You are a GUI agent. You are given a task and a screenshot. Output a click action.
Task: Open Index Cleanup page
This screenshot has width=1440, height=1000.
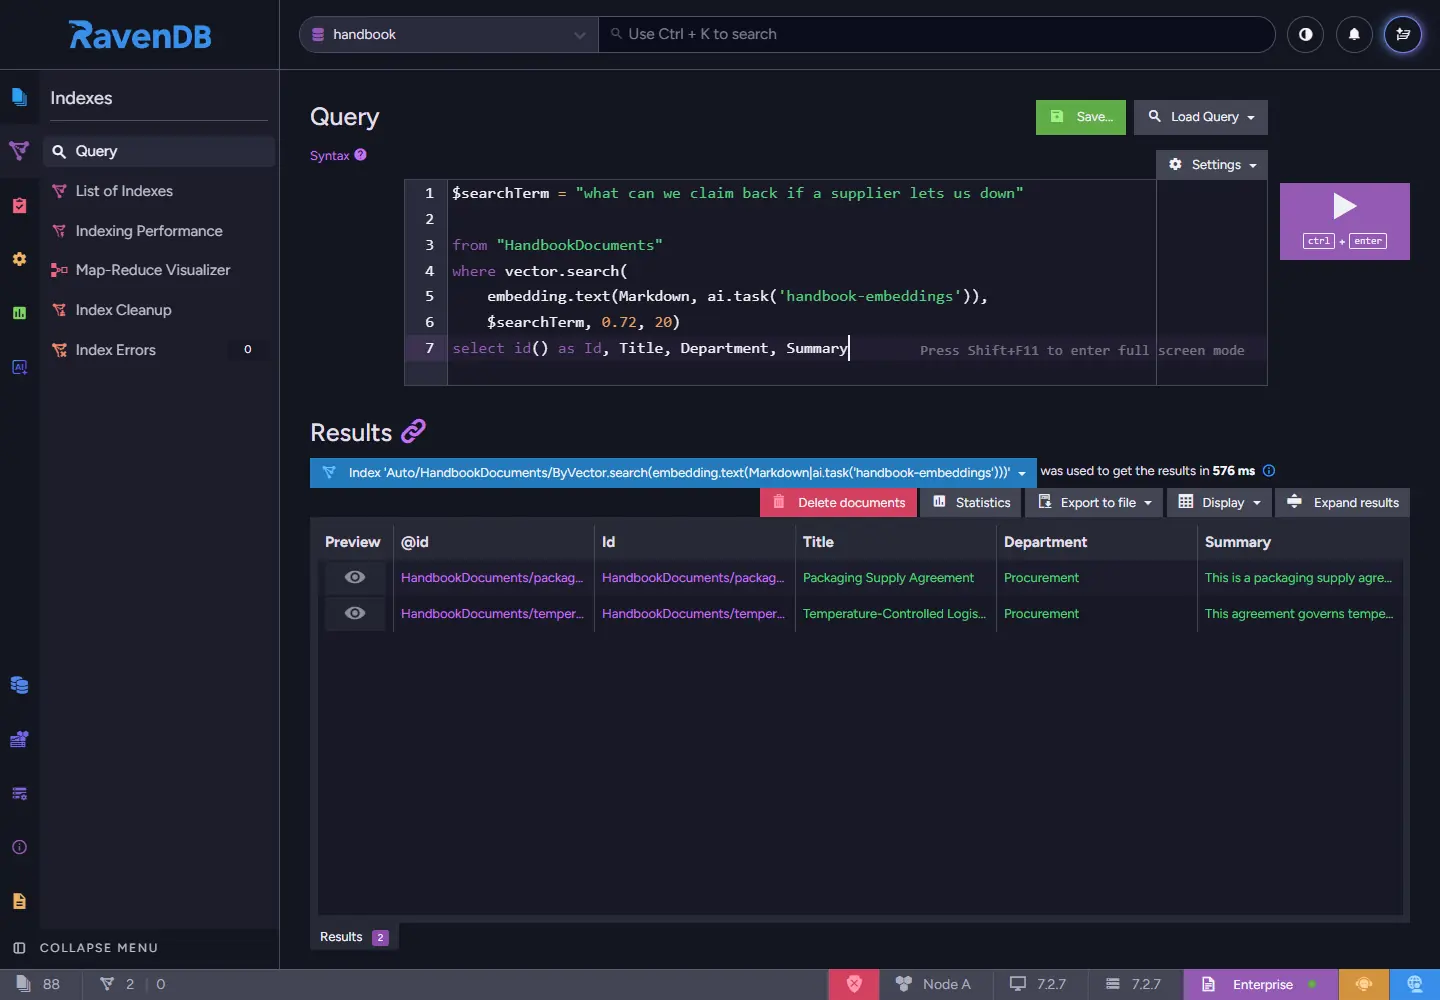coord(123,310)
